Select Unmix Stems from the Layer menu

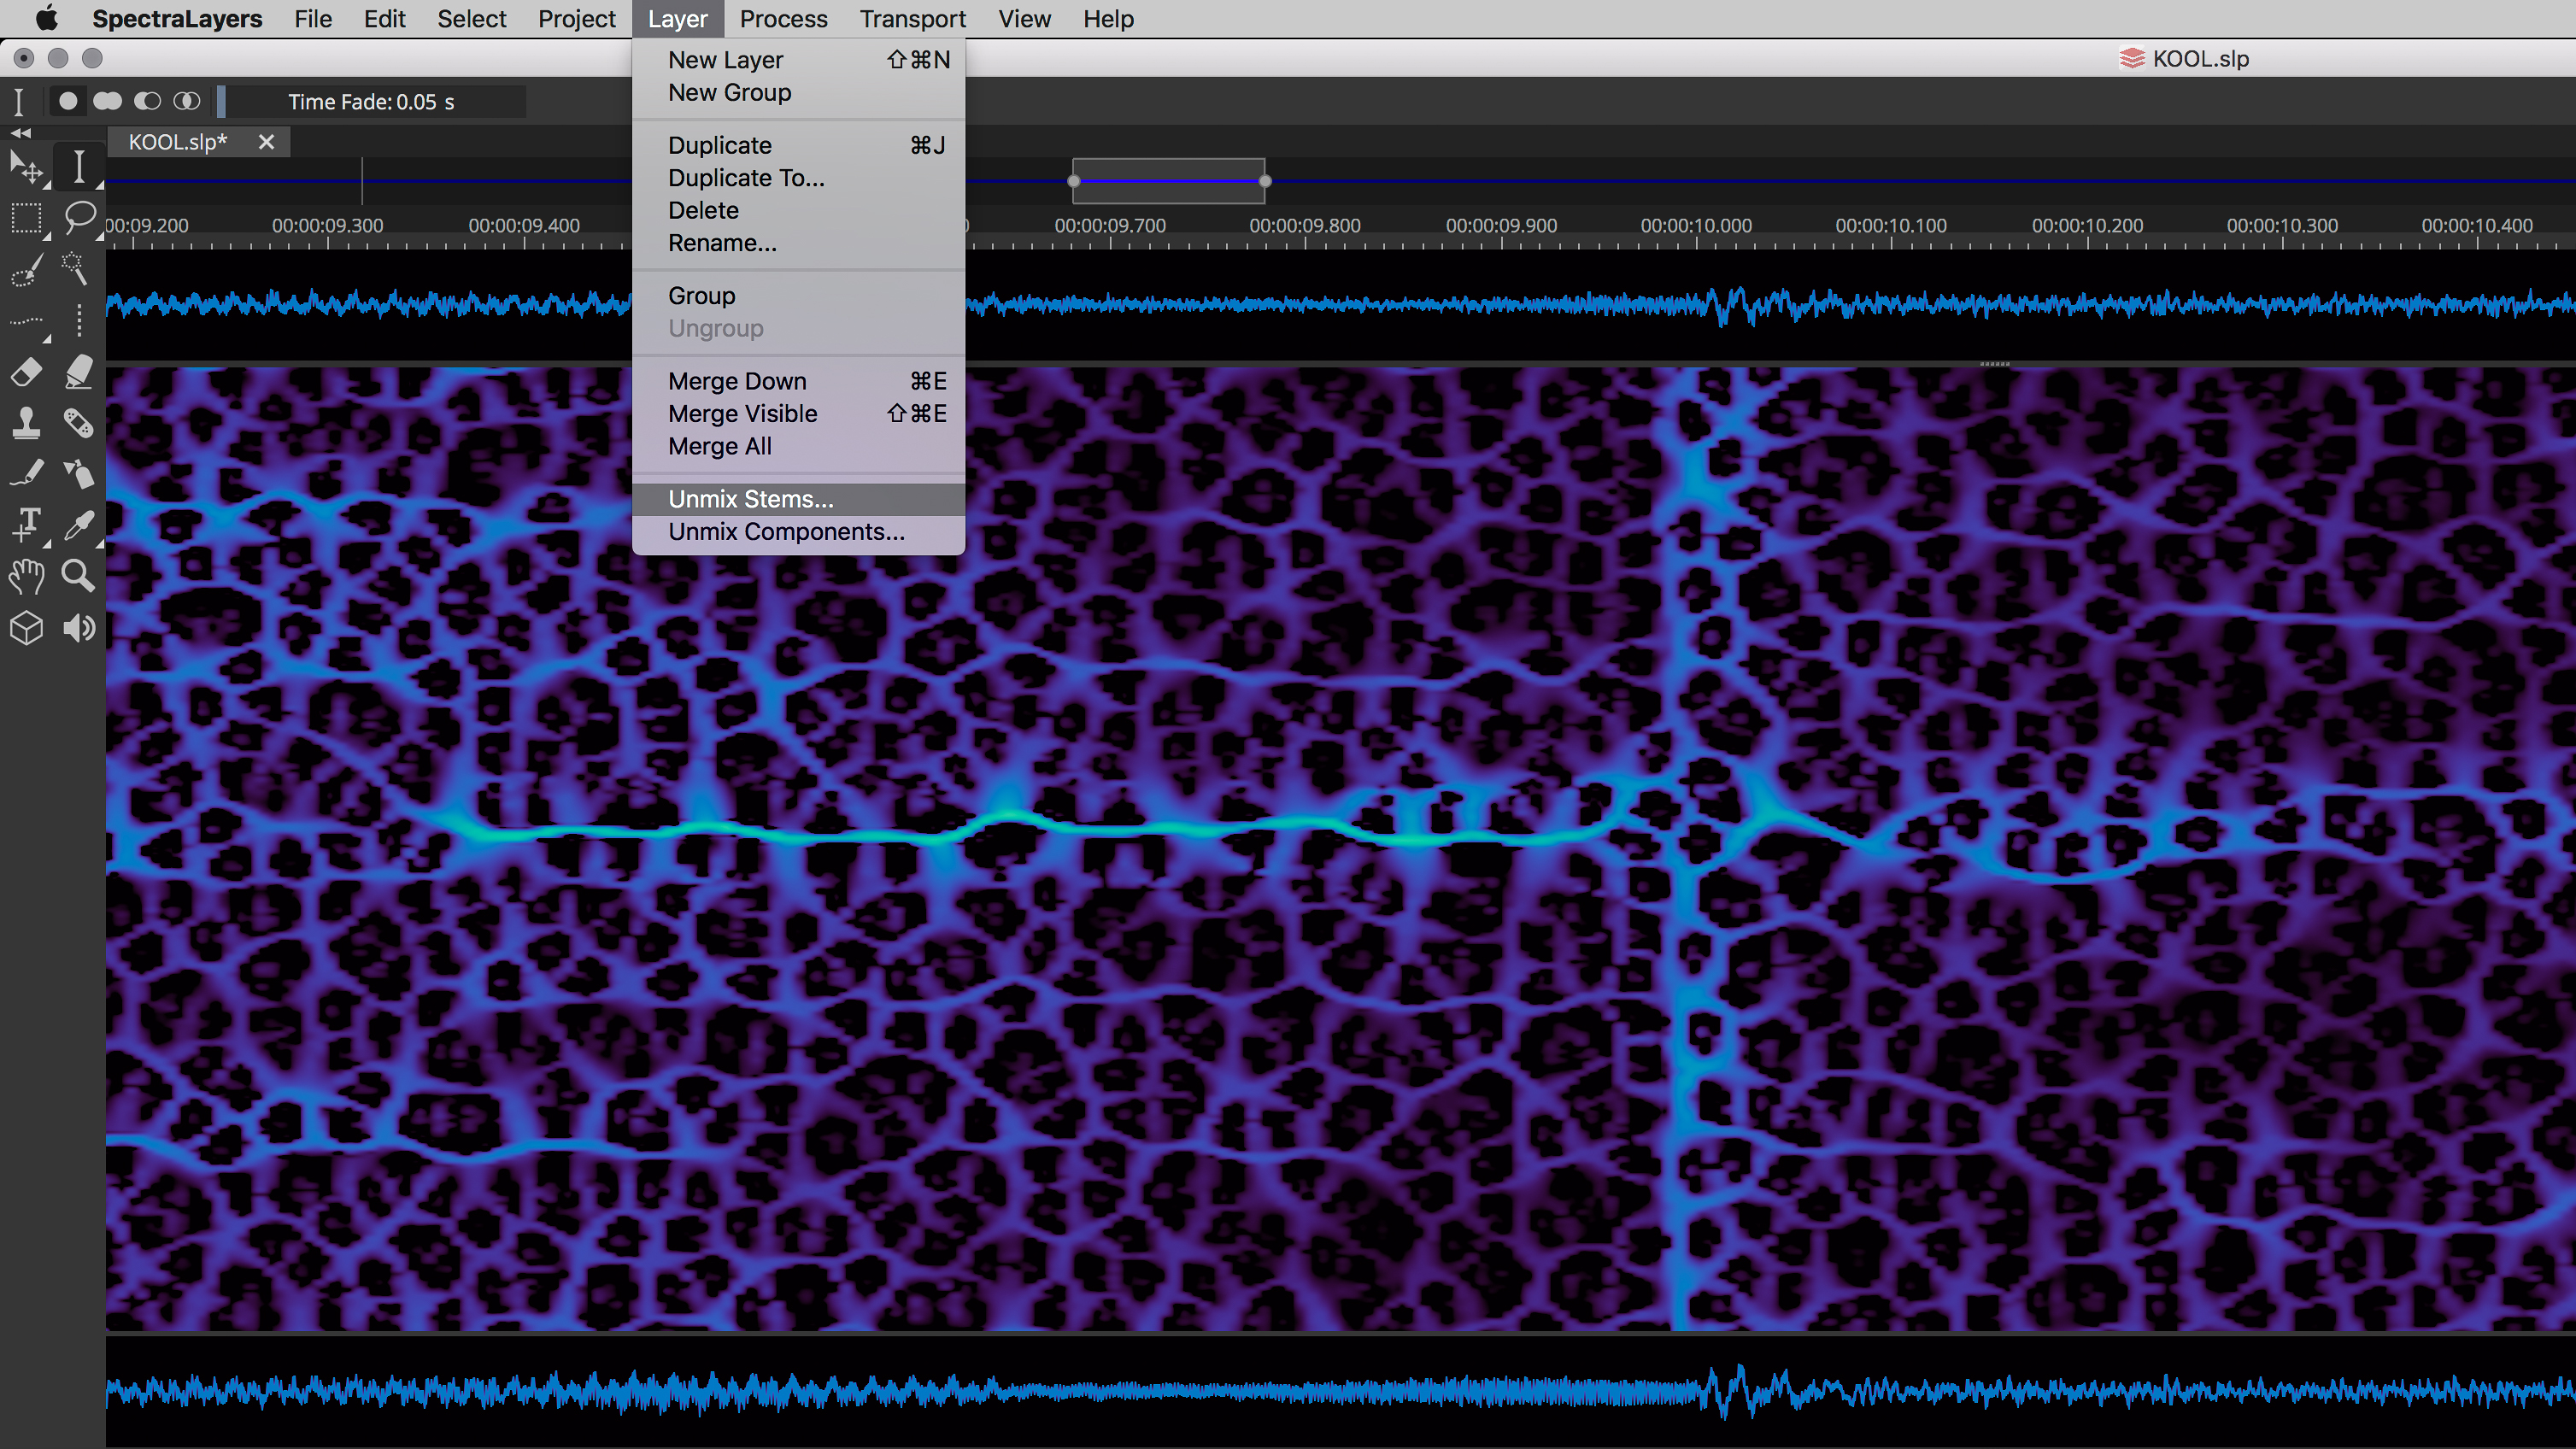click(x=750, y=498)
